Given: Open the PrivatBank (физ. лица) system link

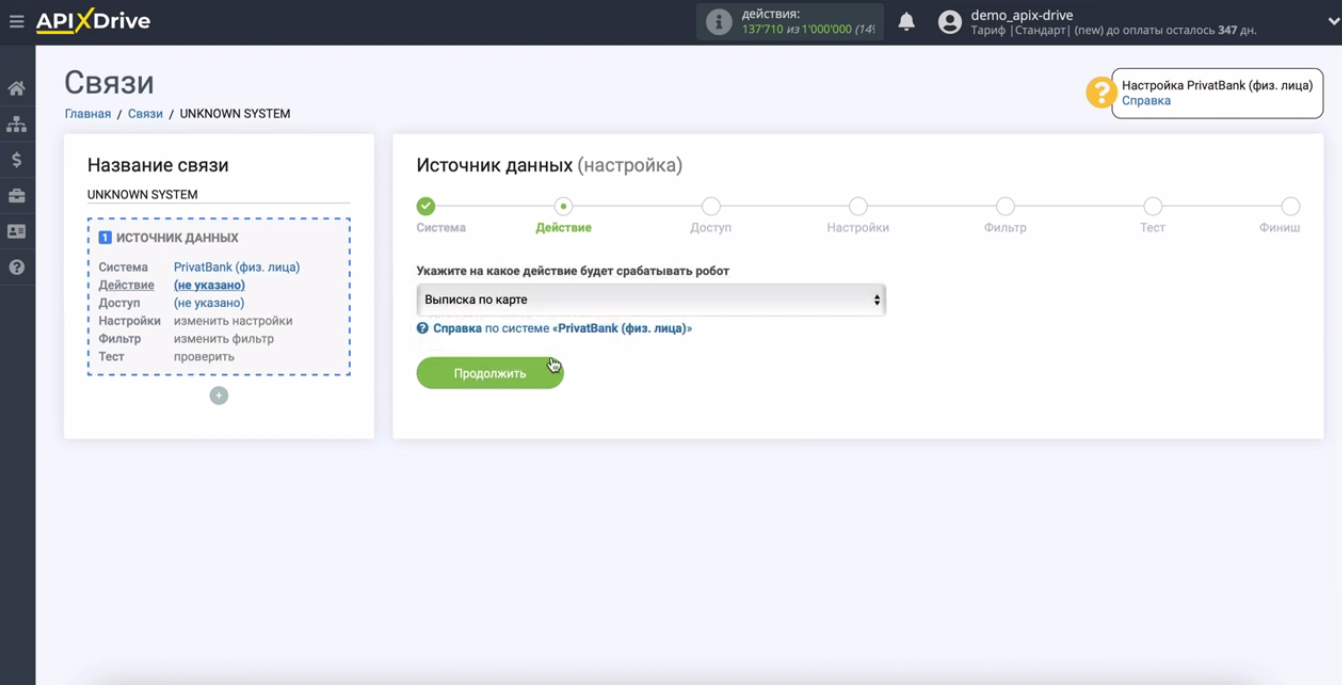Looking at the screenshot, I should [x=237, y=267].
